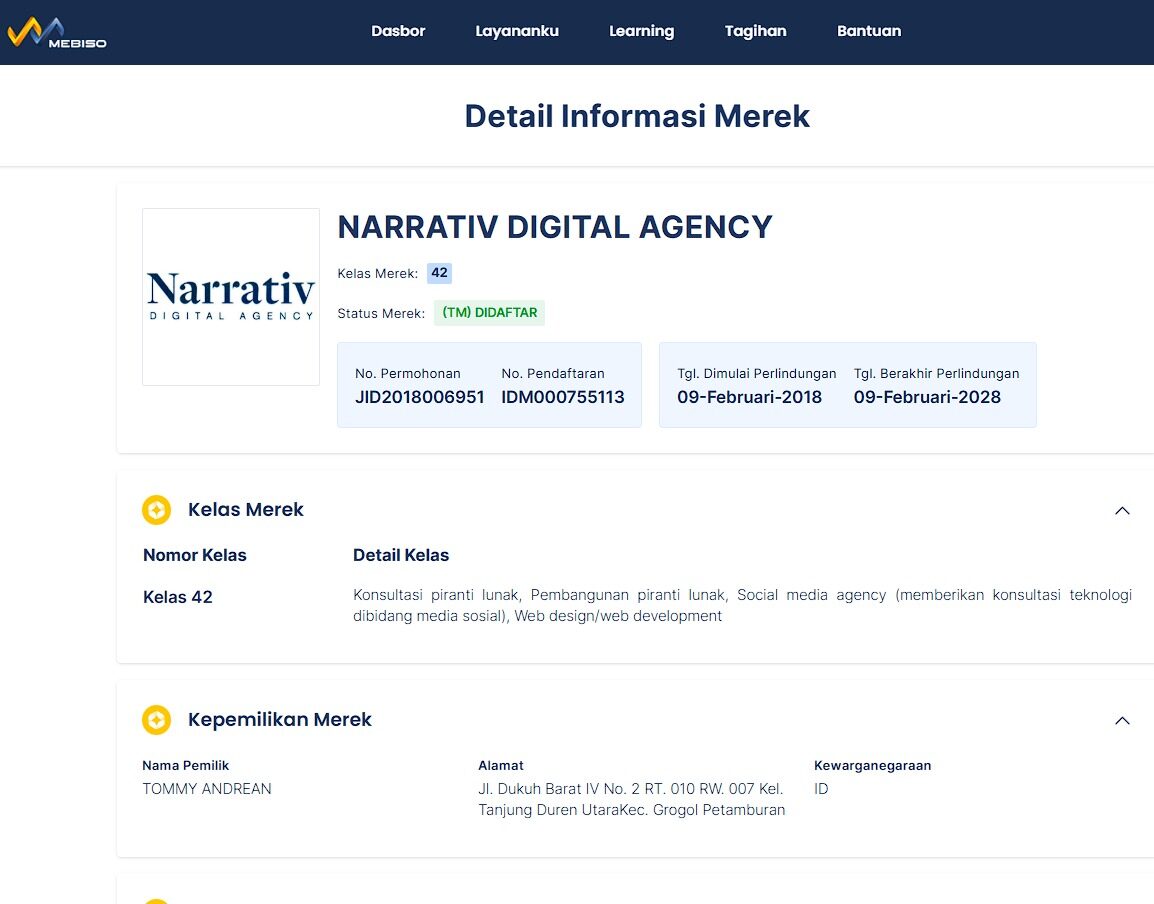Click the yellow Kelas Merek section icon
Screen dimensions: 1154x904
click(156, 509)
